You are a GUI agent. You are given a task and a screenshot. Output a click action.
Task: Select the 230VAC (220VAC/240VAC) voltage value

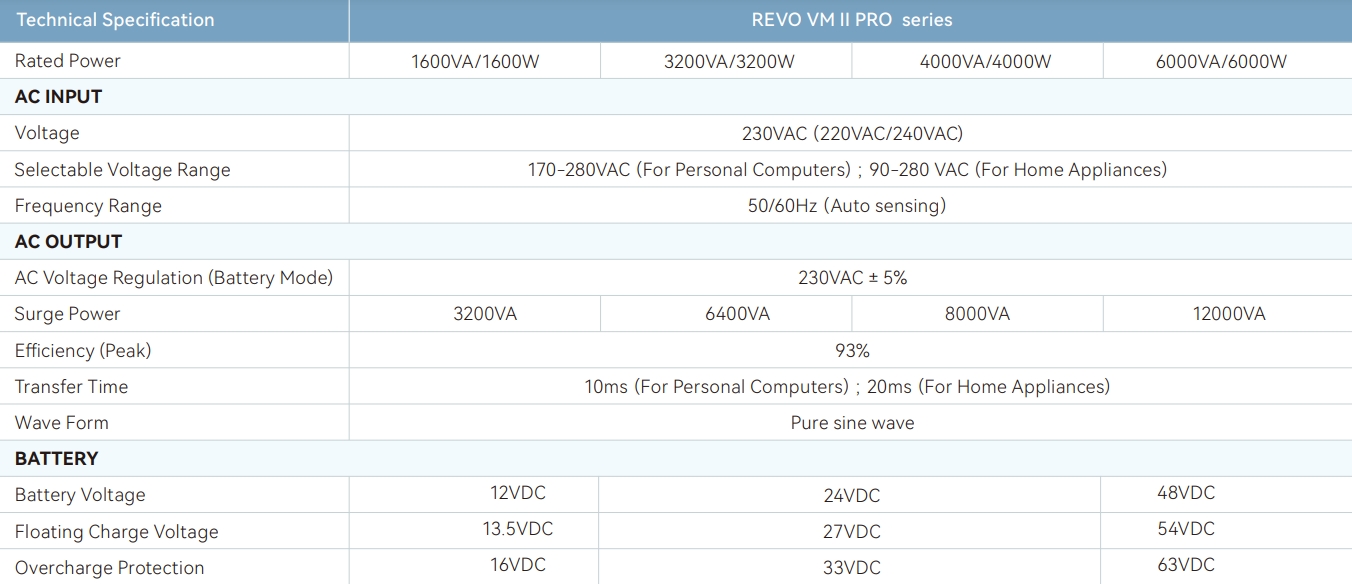(852, 133)
